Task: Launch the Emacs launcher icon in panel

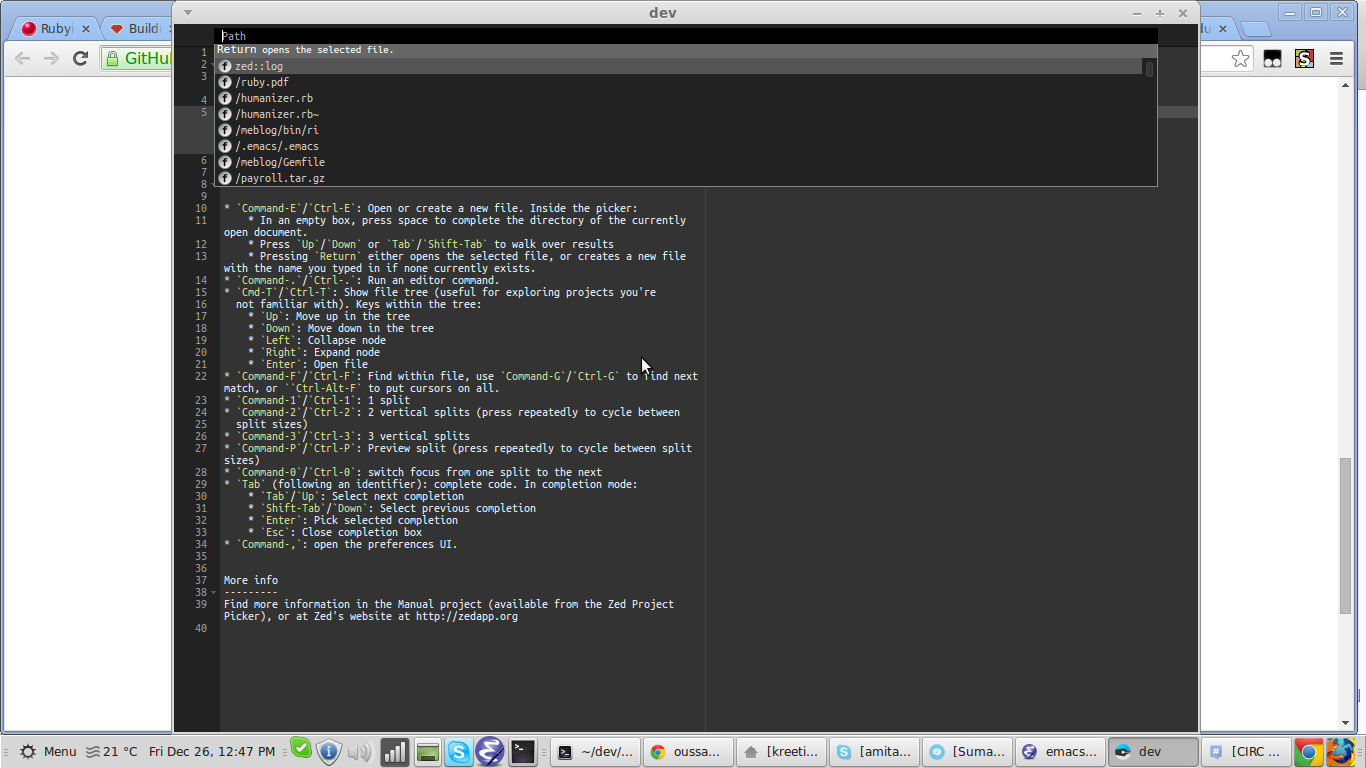Action: coord(490,752)
